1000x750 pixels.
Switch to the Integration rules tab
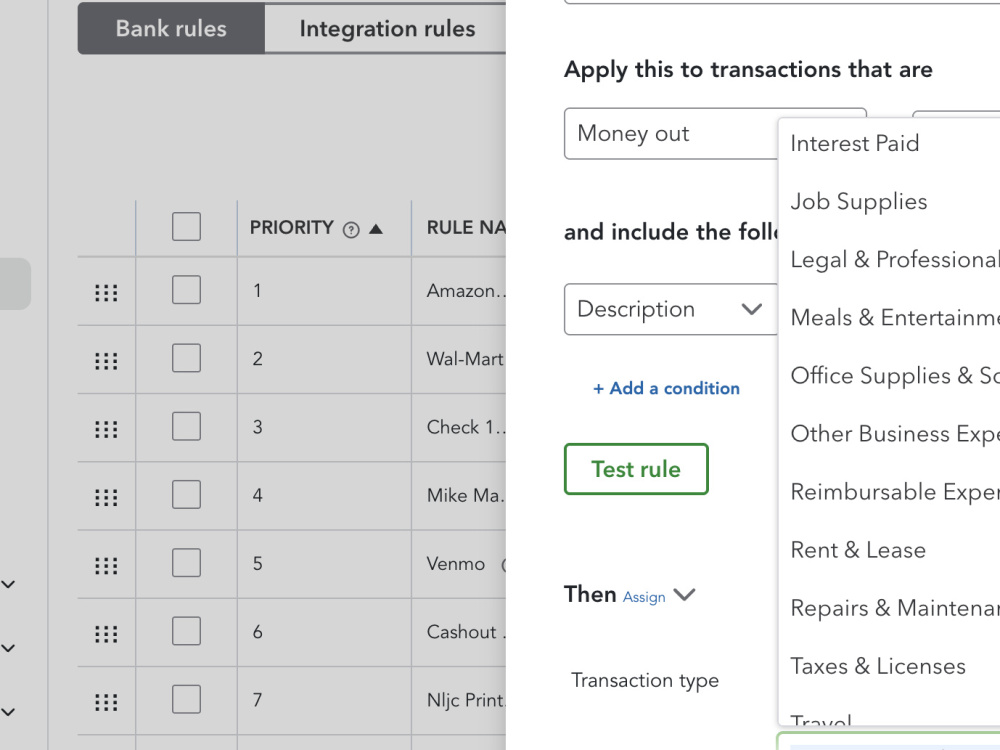tap(386, 29)
